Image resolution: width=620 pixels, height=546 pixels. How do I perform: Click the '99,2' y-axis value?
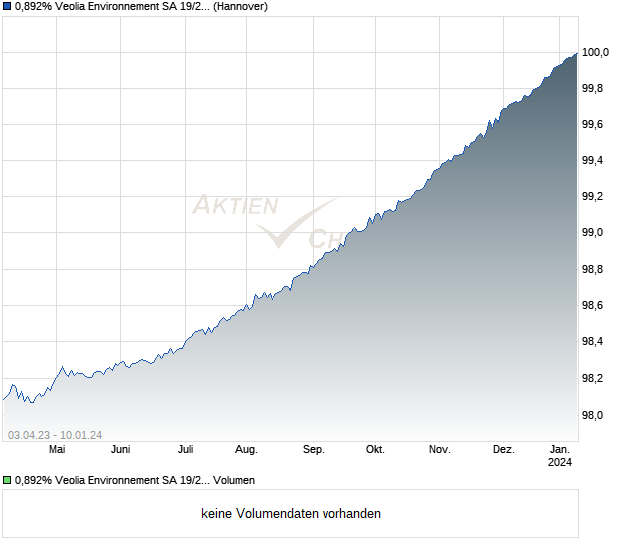(x=593, y=196)
